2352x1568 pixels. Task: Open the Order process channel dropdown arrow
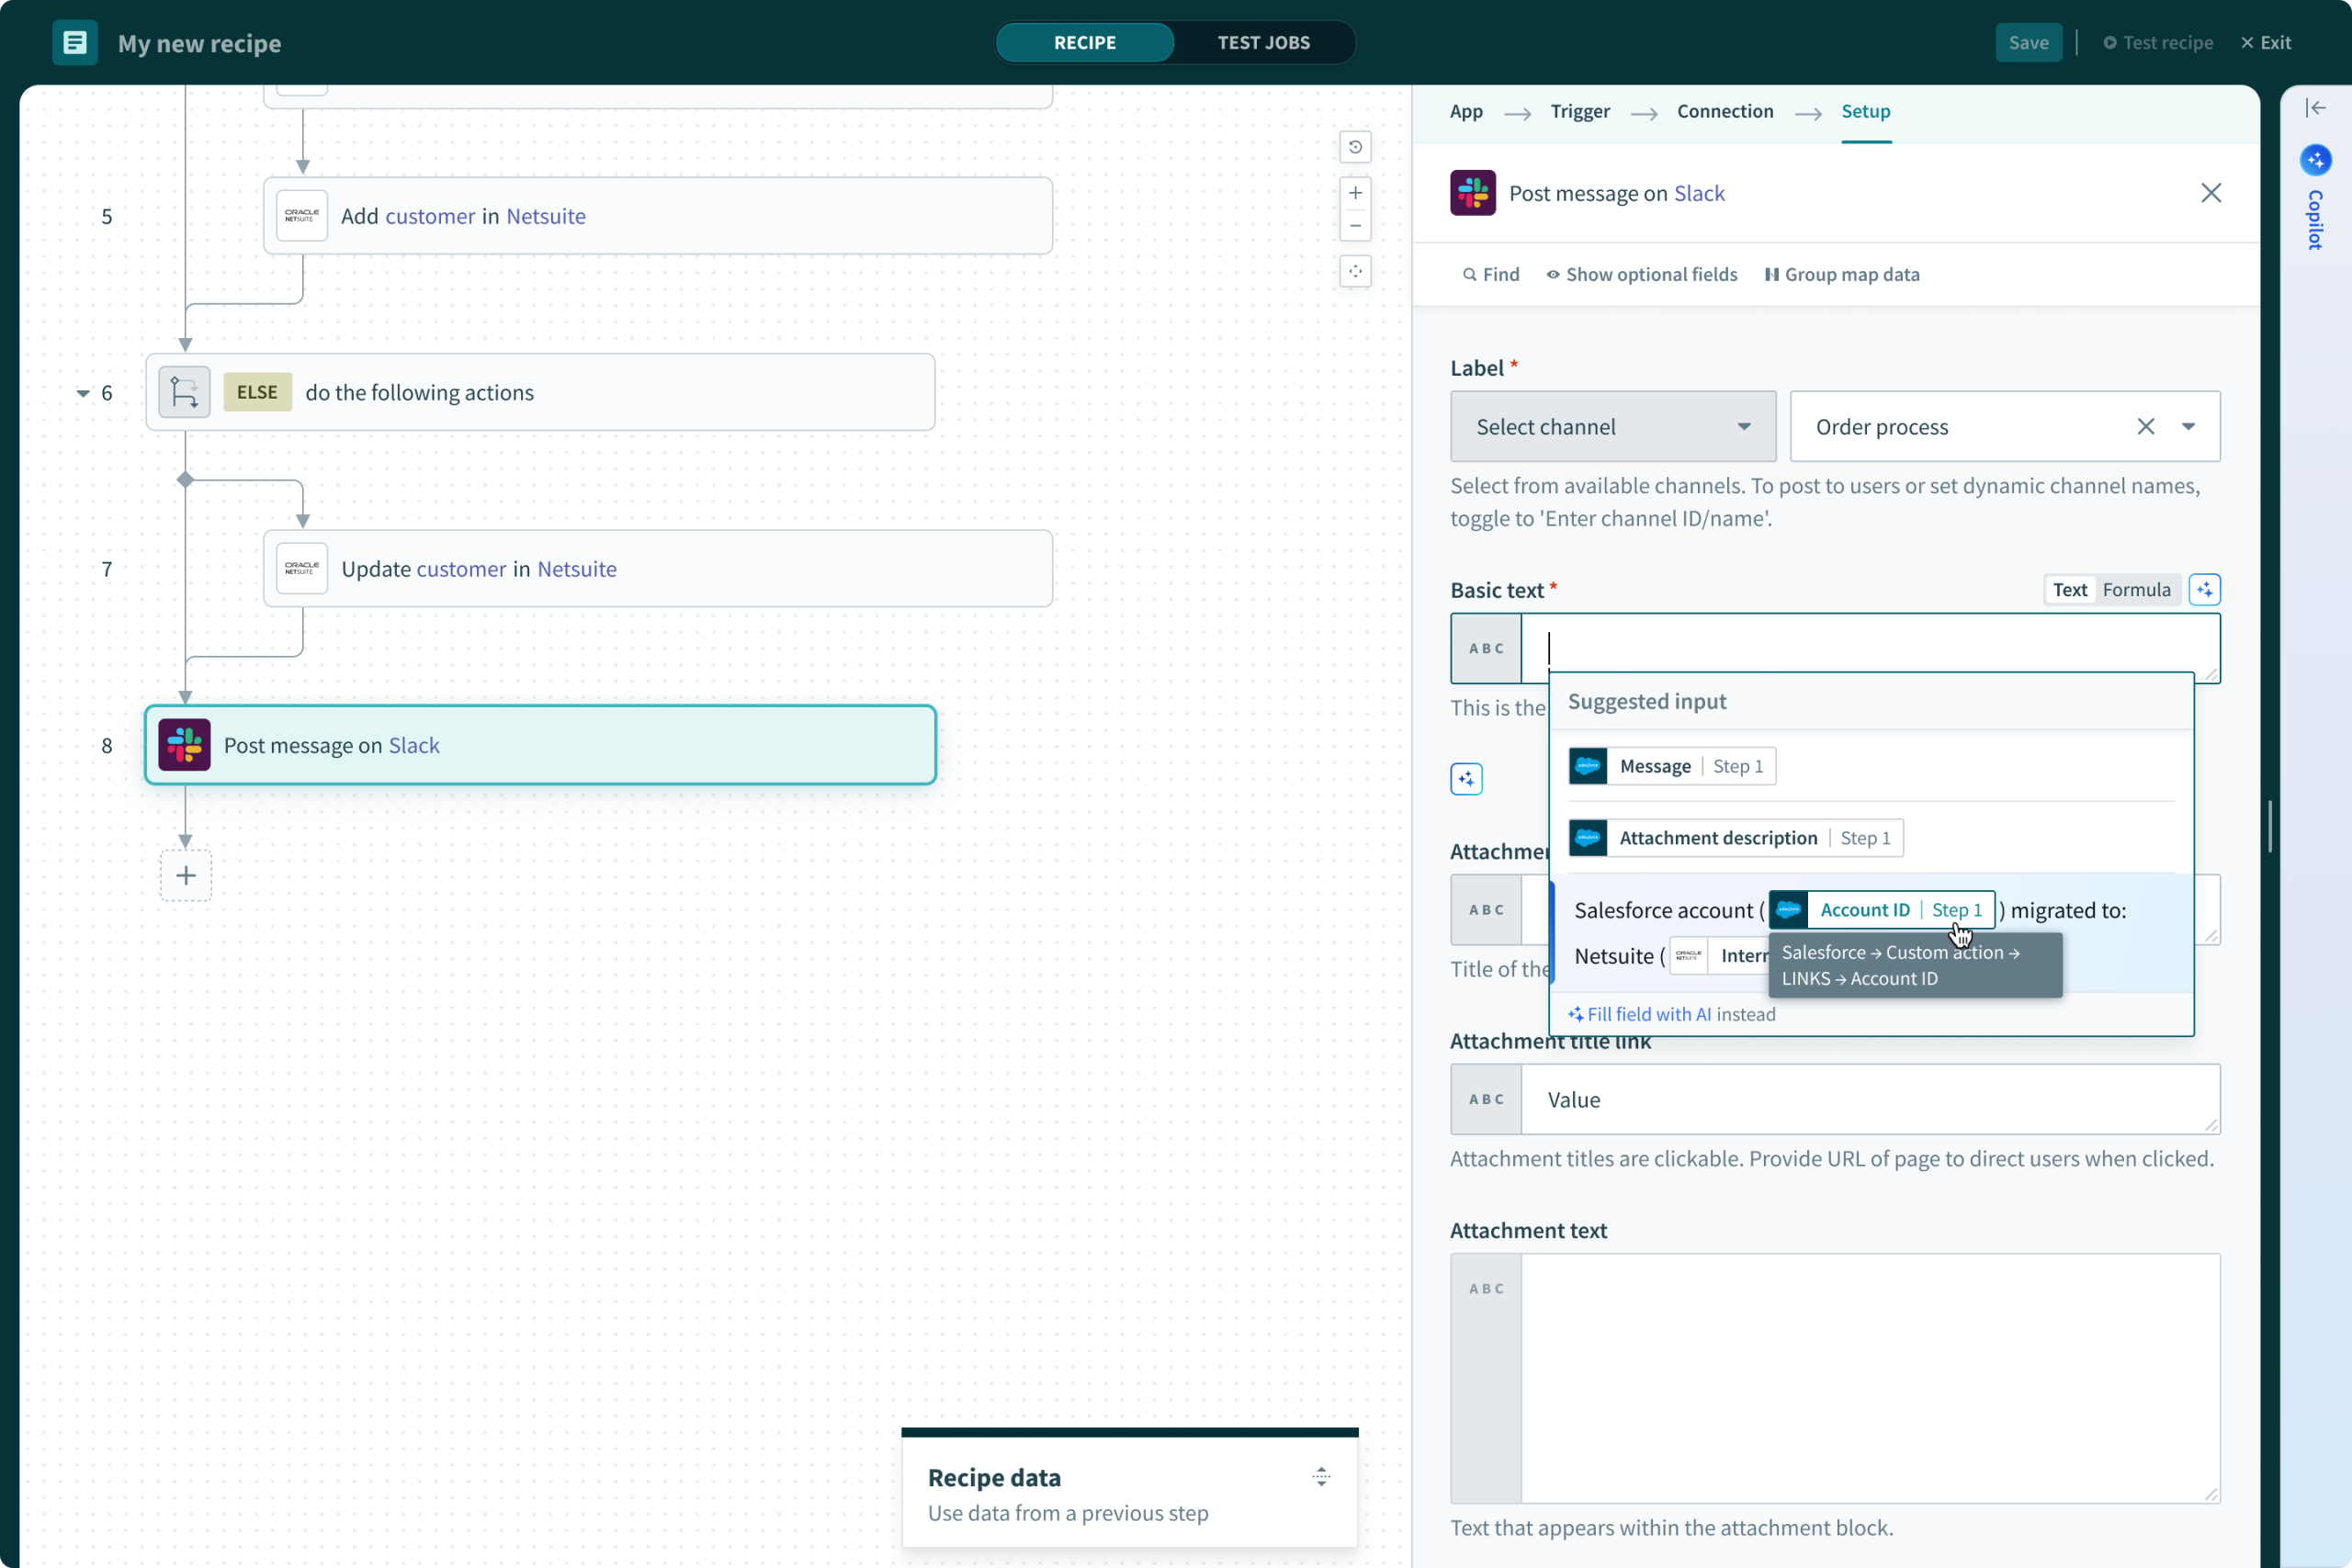click(2188, 427)
